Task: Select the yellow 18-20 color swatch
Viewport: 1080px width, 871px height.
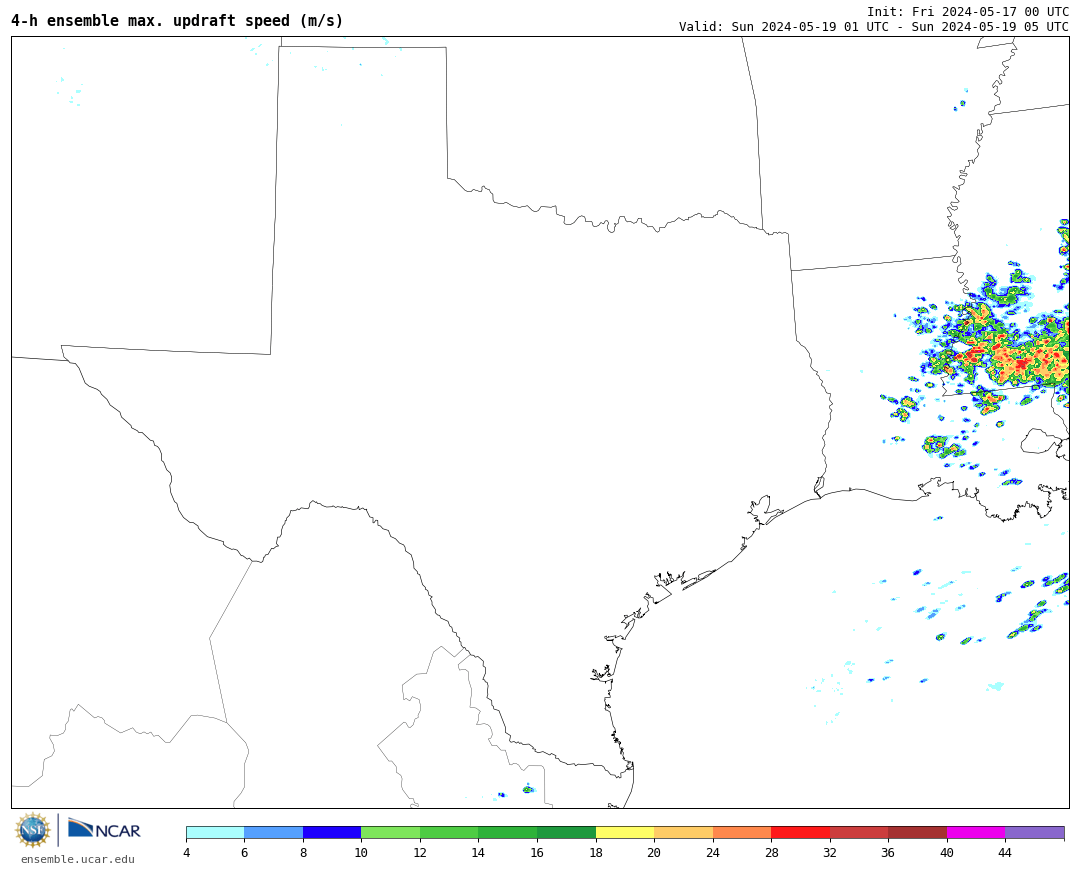Action: click(x=625, y=833)
